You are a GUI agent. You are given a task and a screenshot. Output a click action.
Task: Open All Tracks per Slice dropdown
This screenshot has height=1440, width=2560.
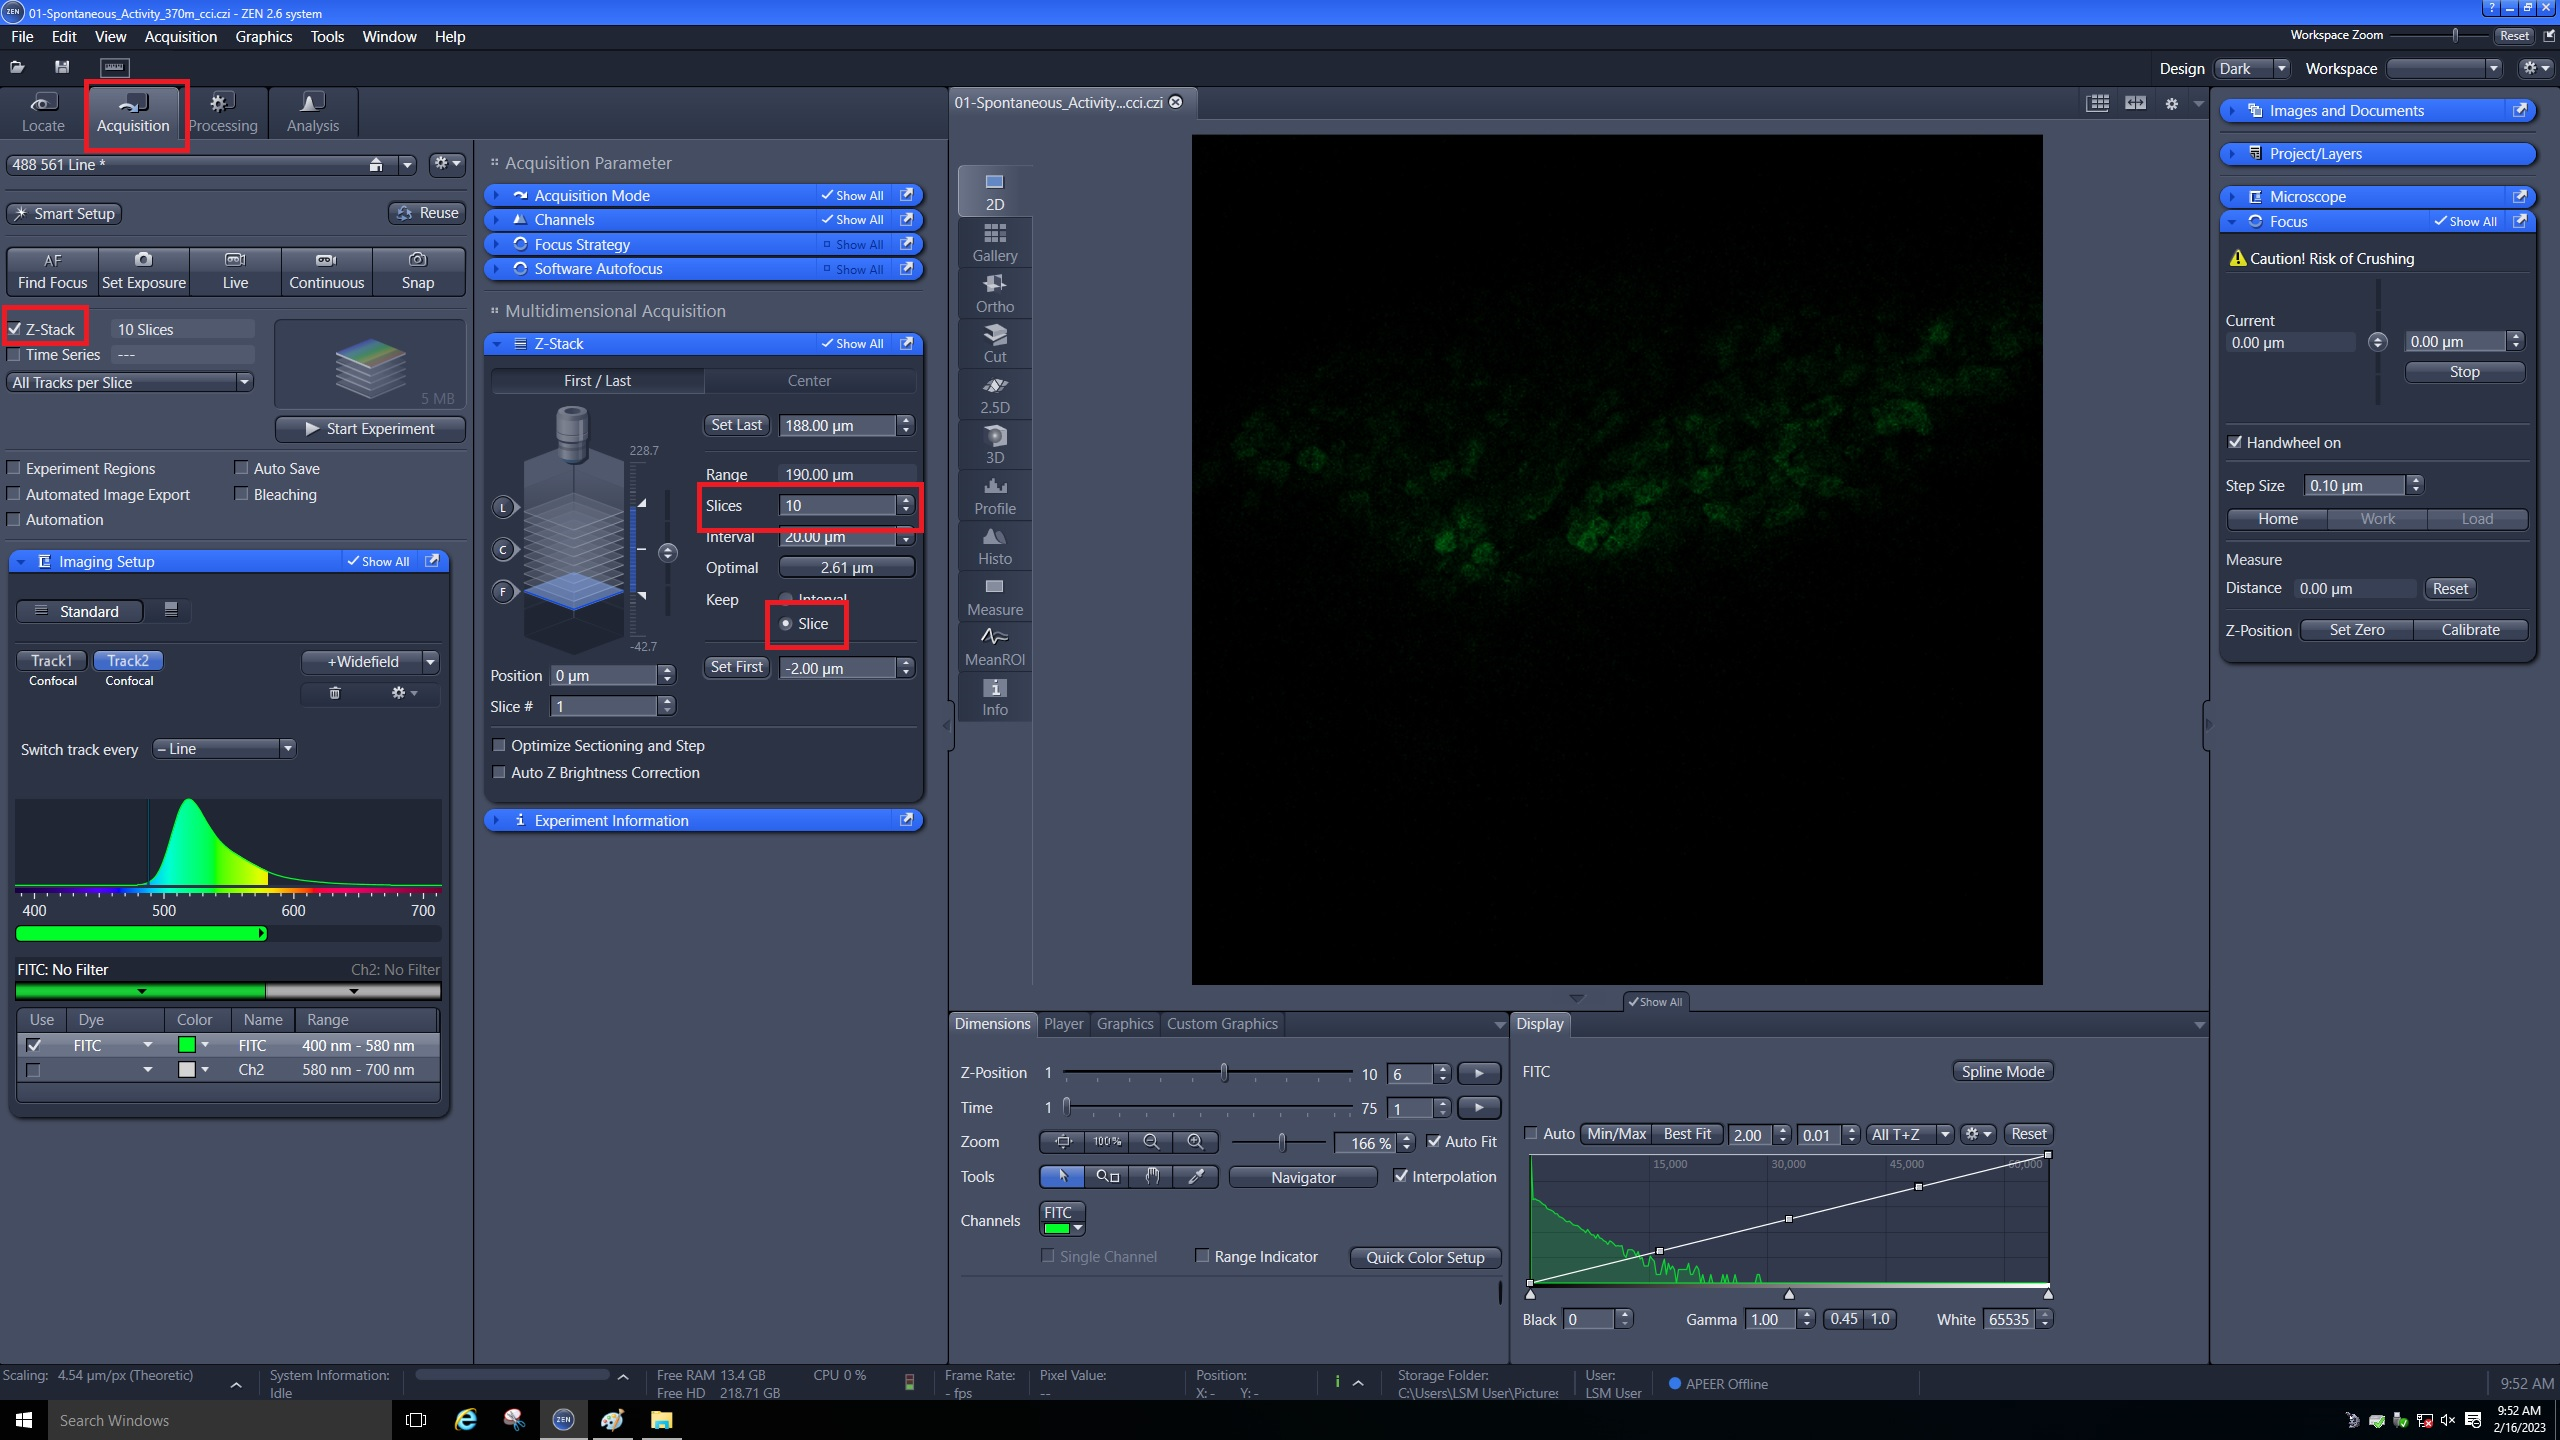[243, 382]
